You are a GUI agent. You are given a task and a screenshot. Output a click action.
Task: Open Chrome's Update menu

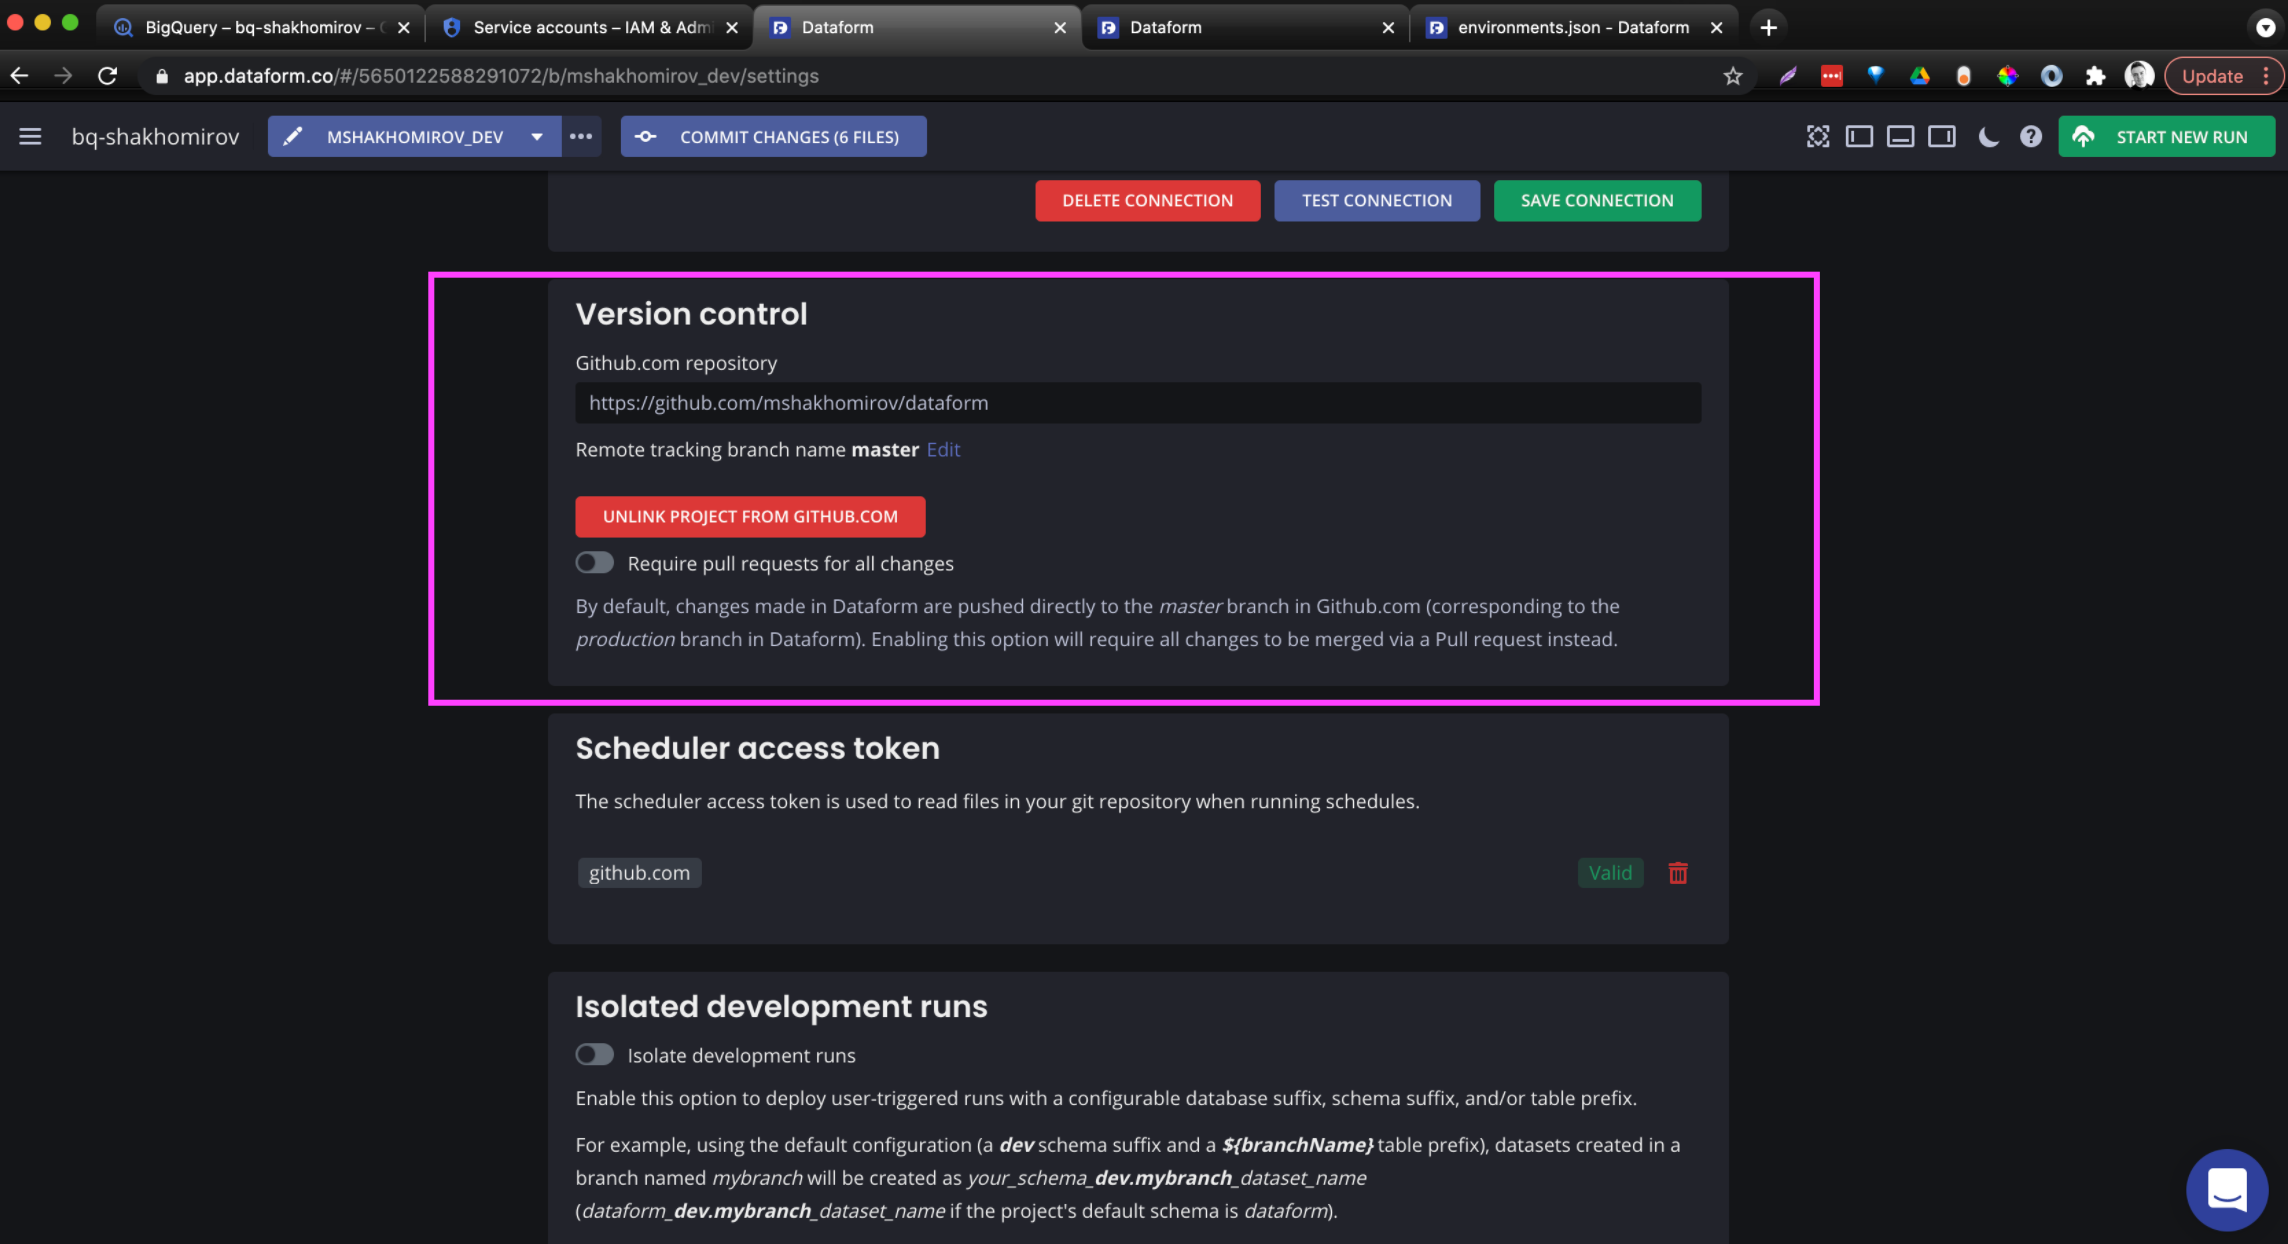point(2224,76)
